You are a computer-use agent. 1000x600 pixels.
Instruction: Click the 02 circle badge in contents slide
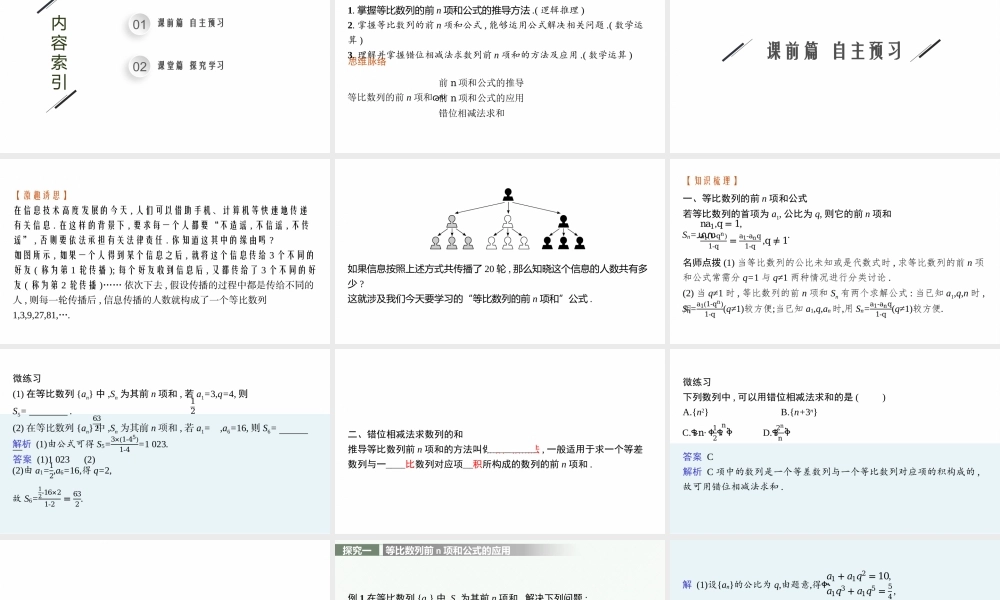click(x=139, y=66)
